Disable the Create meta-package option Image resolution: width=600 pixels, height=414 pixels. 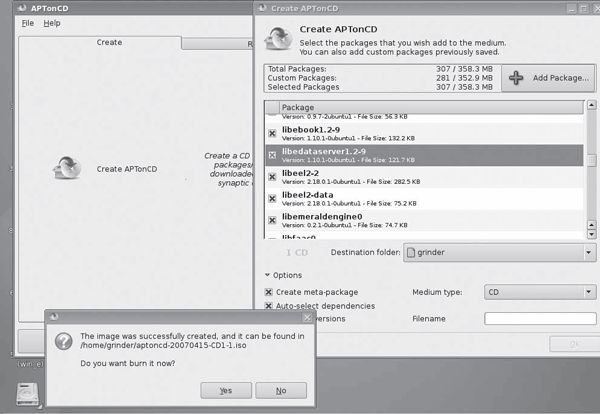[x=269, y=292]
